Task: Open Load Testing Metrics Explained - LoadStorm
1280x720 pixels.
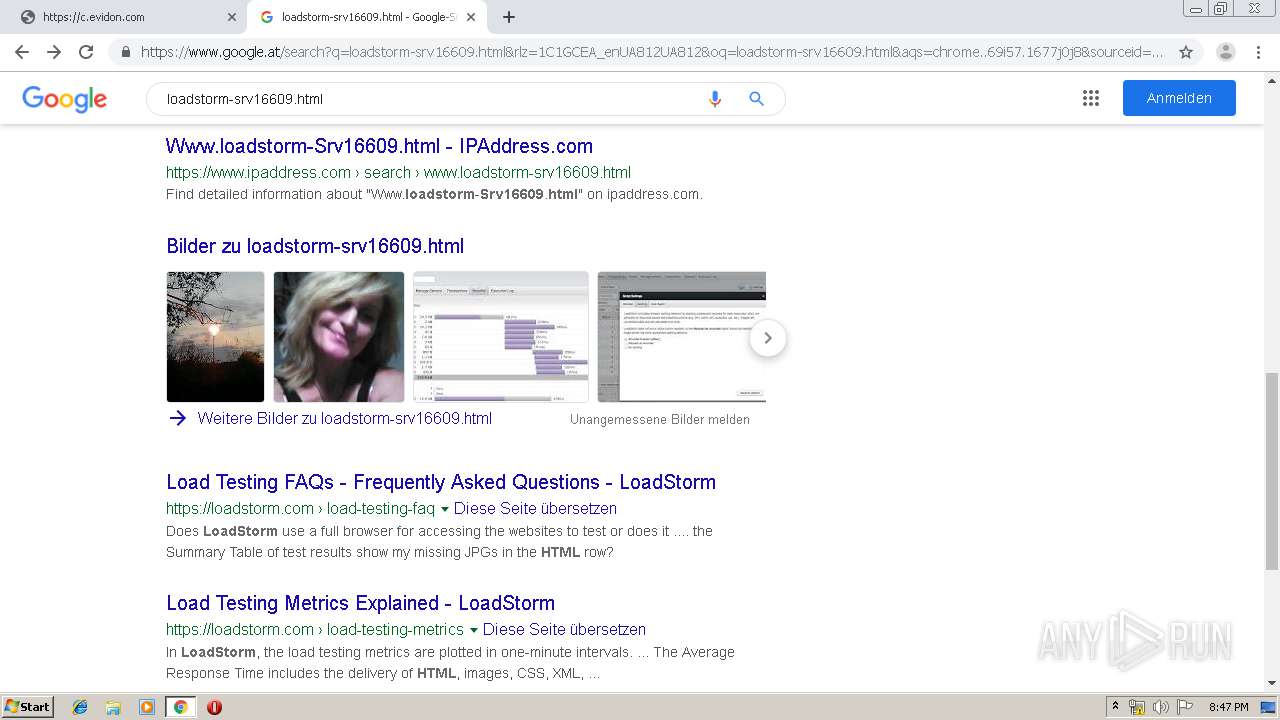Action: [x=360, y=603]
